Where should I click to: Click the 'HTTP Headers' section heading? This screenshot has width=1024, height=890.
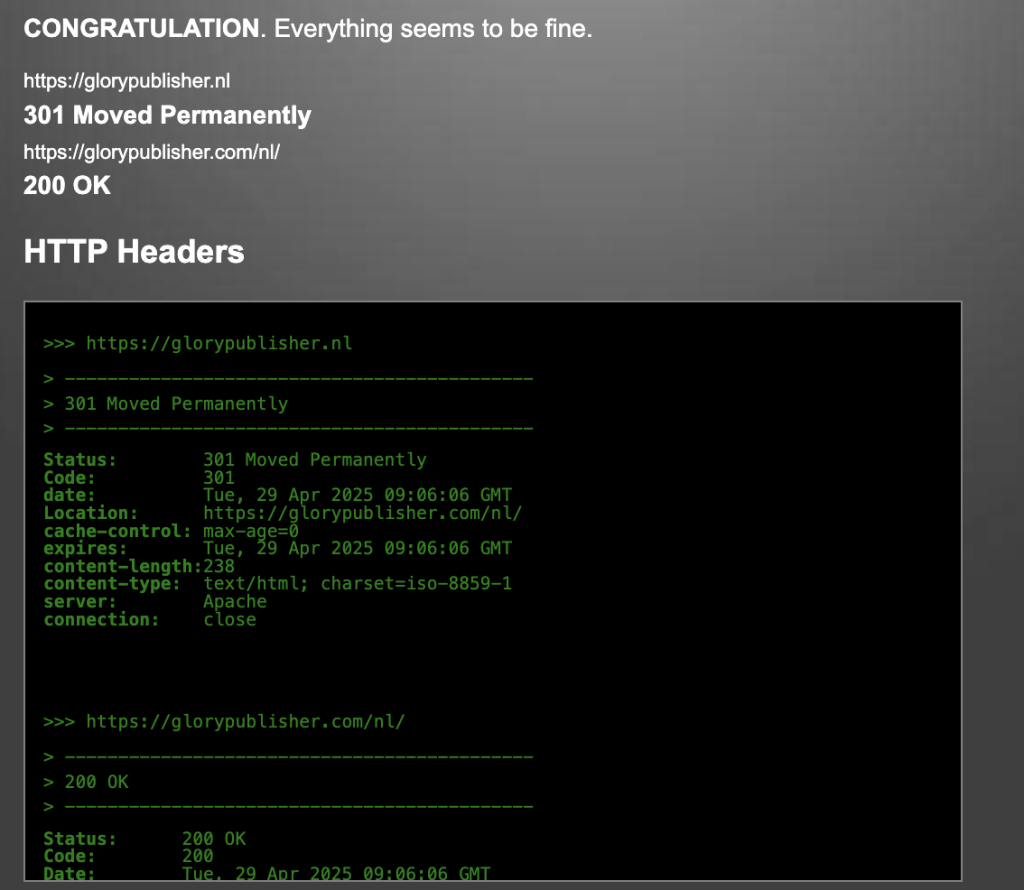click(x=134, y=251)
